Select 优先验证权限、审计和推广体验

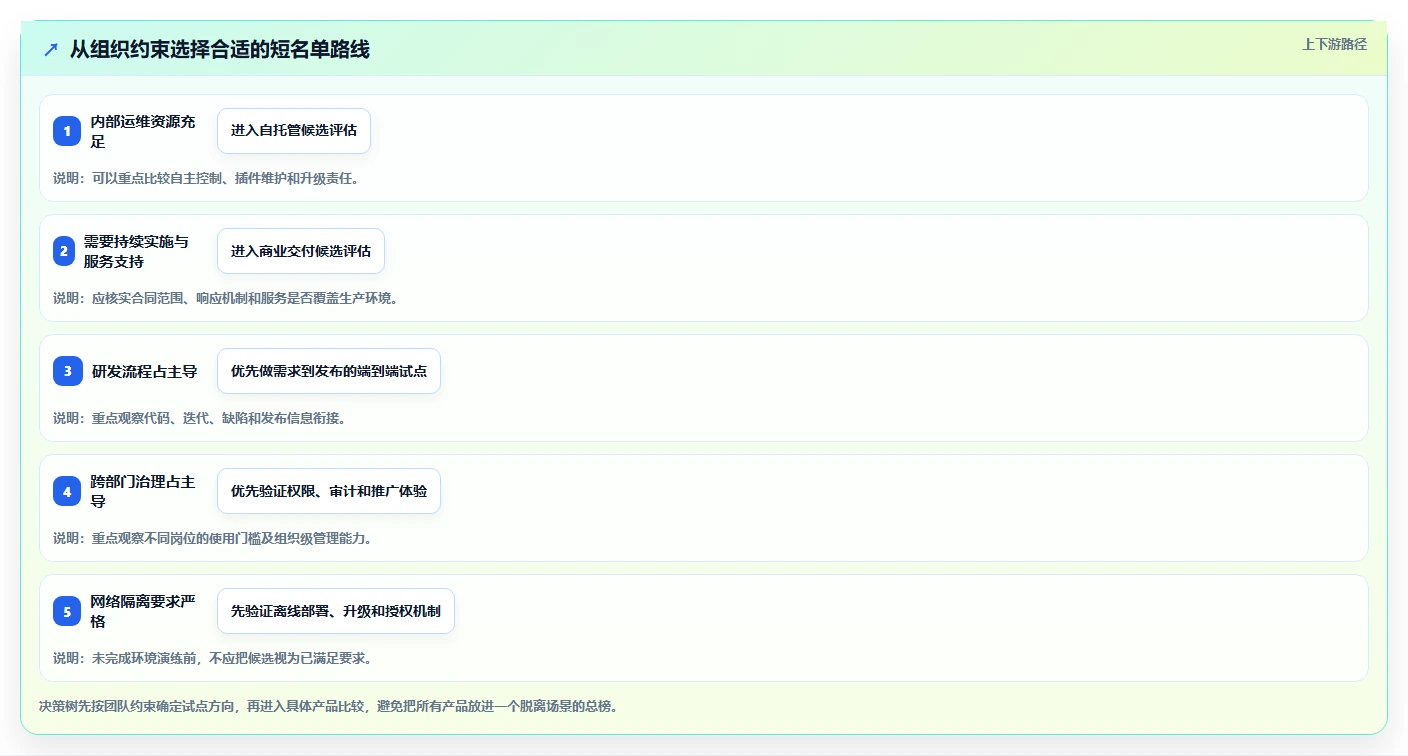pos(329,491)
